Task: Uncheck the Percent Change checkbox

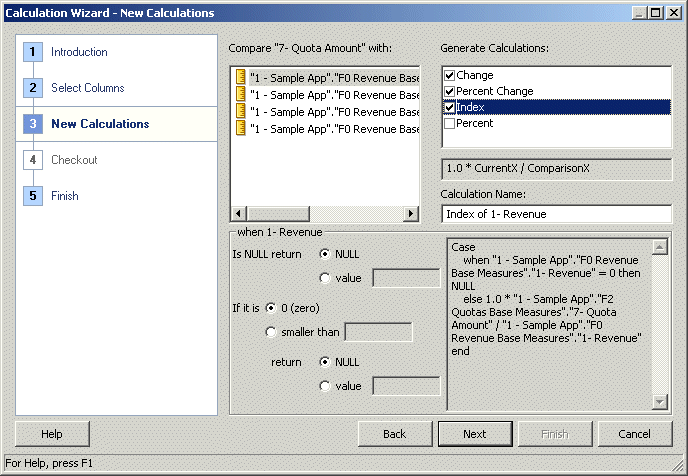Action: coord(449,91)
